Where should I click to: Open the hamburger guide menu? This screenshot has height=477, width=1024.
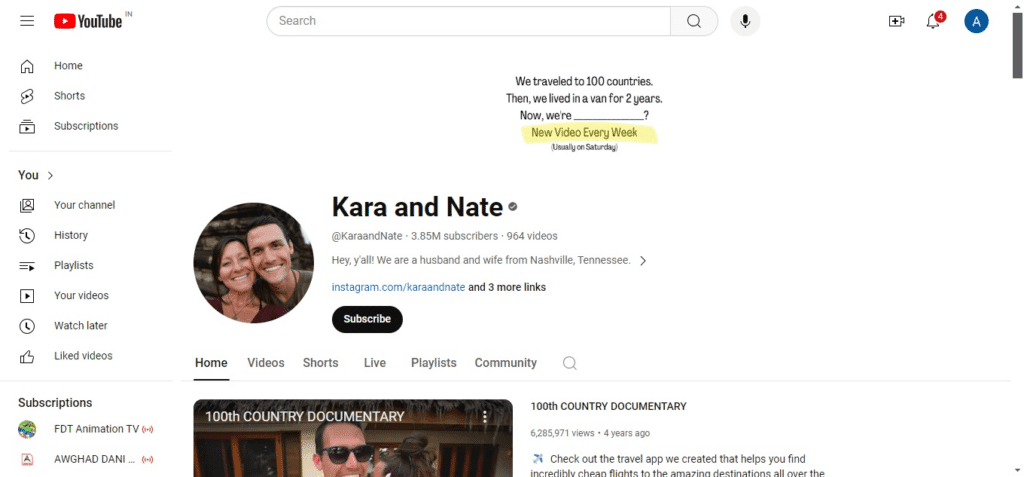tap(27, 21)
